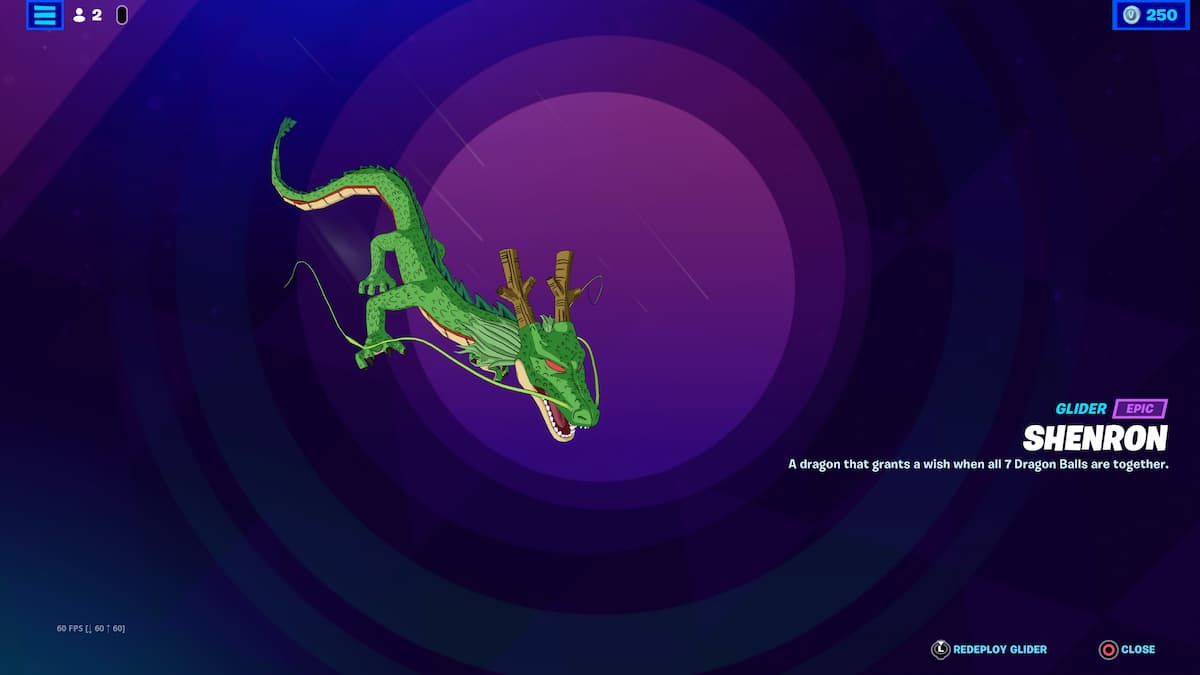The image size is (1200, 675).
Task: Open the hamburger main menu
Action: [45, 15]
